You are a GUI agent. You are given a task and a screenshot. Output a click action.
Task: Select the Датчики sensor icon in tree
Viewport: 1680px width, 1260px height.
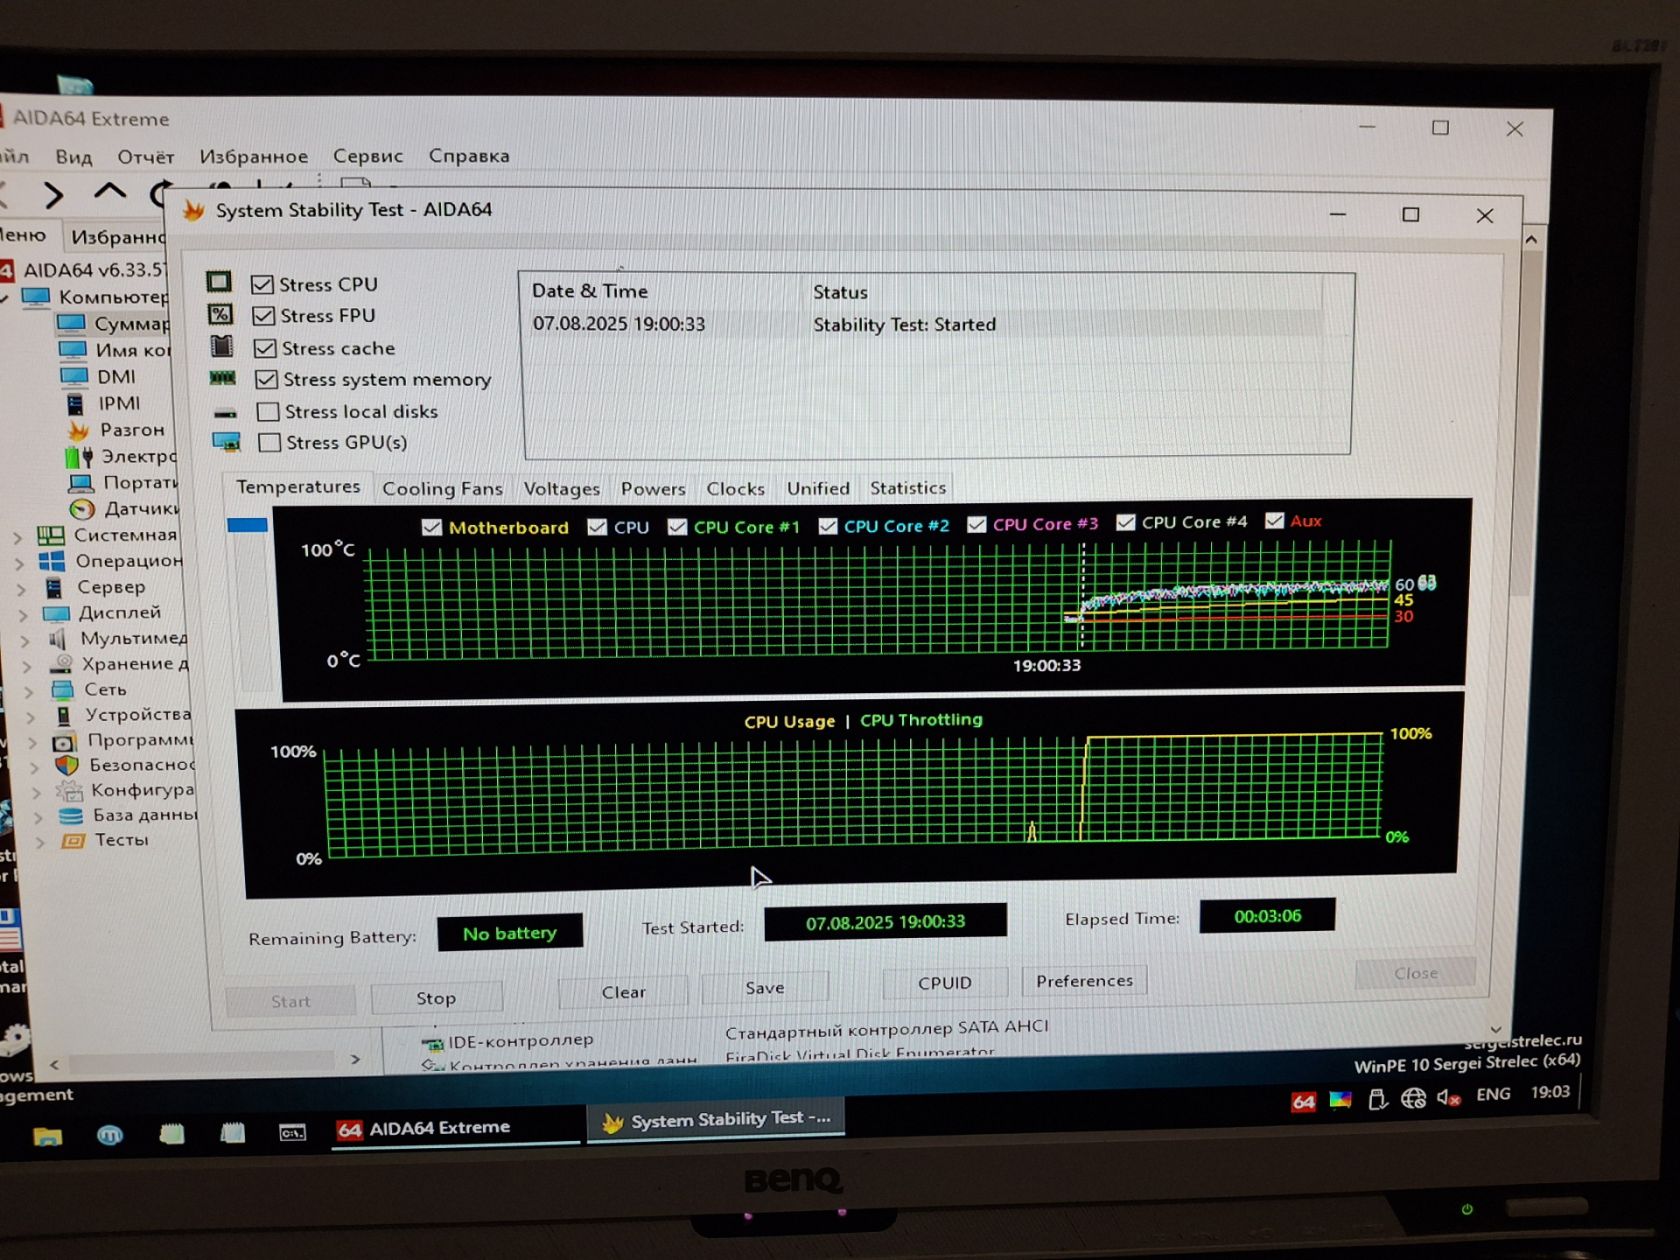tap(82, 509)
